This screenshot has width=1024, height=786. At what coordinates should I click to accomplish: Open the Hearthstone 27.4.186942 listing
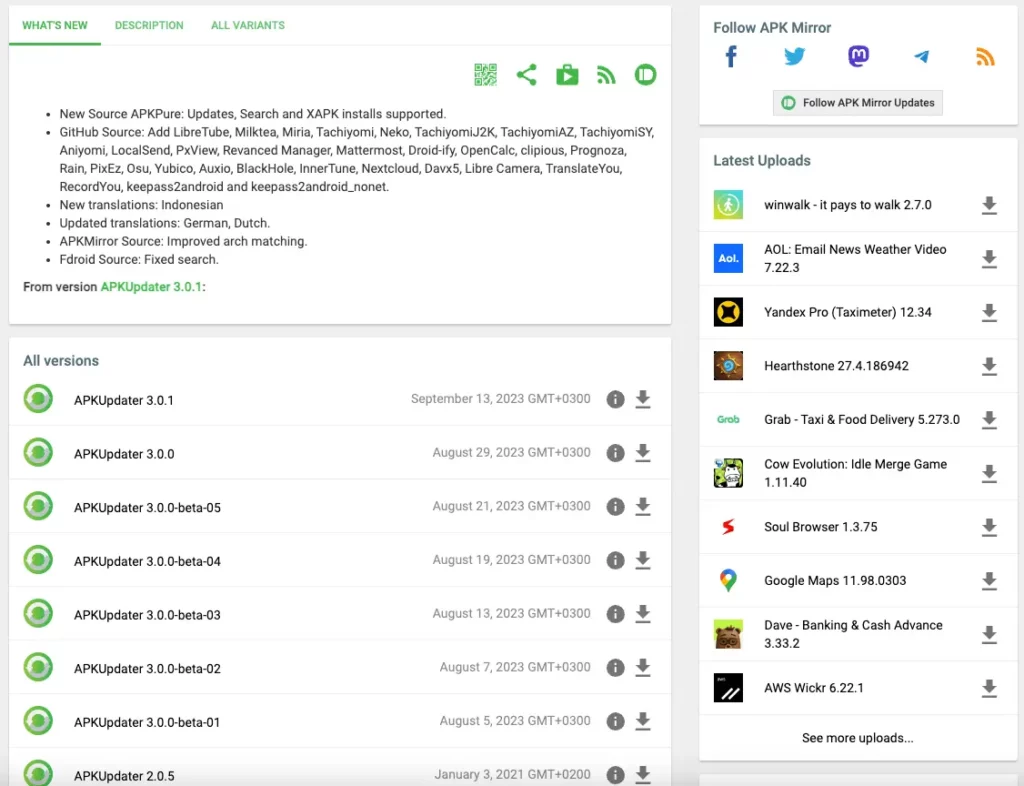(836, 366)
